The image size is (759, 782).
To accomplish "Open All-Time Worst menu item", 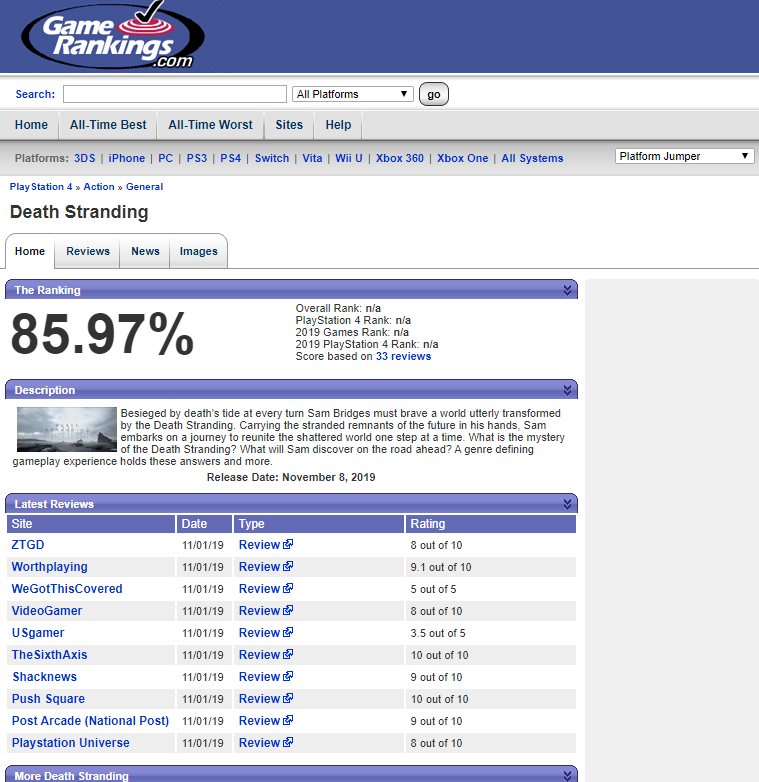I will tap(210, 125).
